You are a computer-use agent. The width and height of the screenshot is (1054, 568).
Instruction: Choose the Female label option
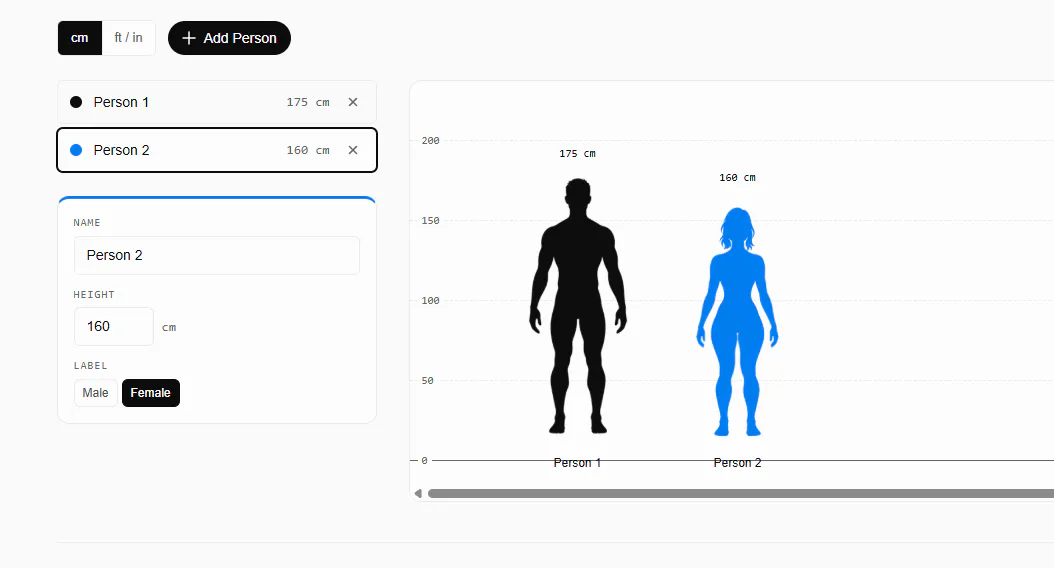tap(151, 393)
